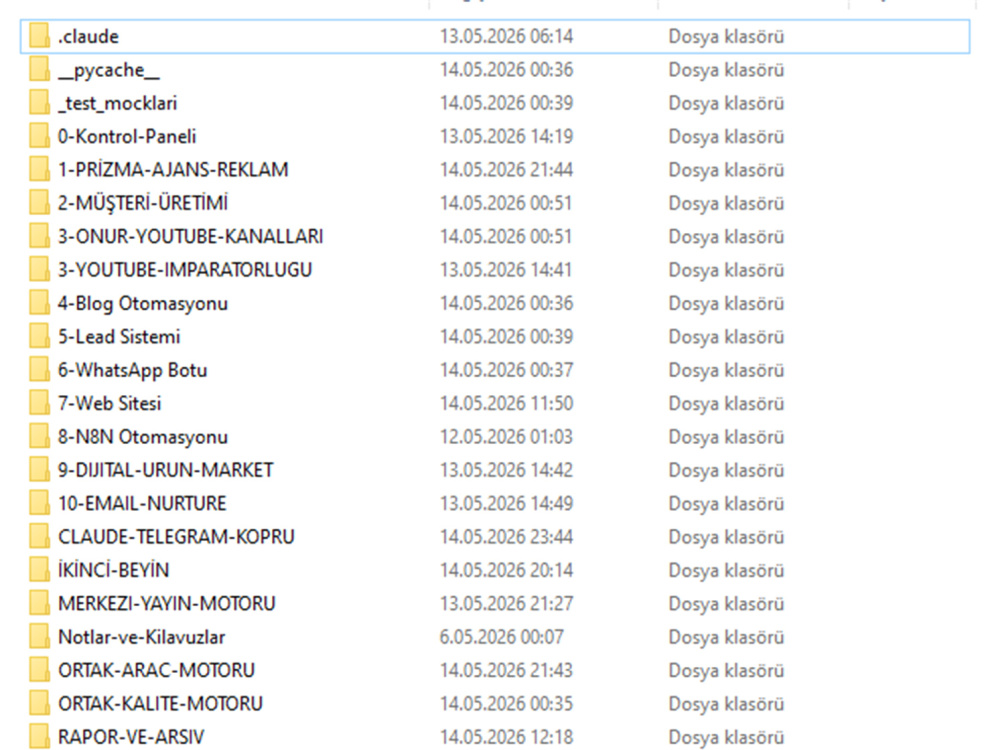Viewport: 1000px width, 750px height.
Task: Select the folder name RAPOR-VE-ARSIV
Action: pyautogui.click(x=131, y=737)
